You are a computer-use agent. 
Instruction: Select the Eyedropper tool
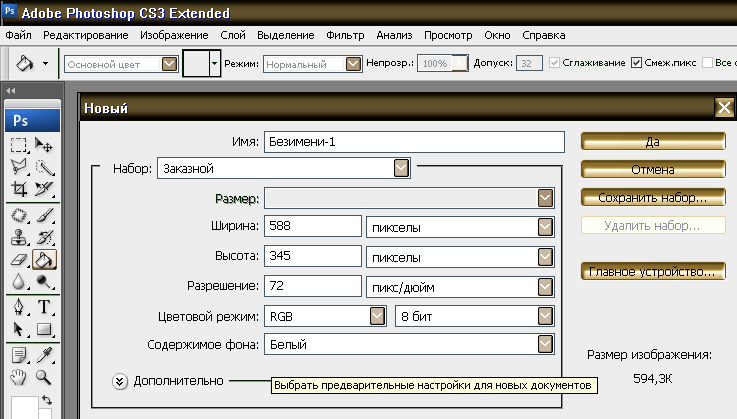coord(44,355)
